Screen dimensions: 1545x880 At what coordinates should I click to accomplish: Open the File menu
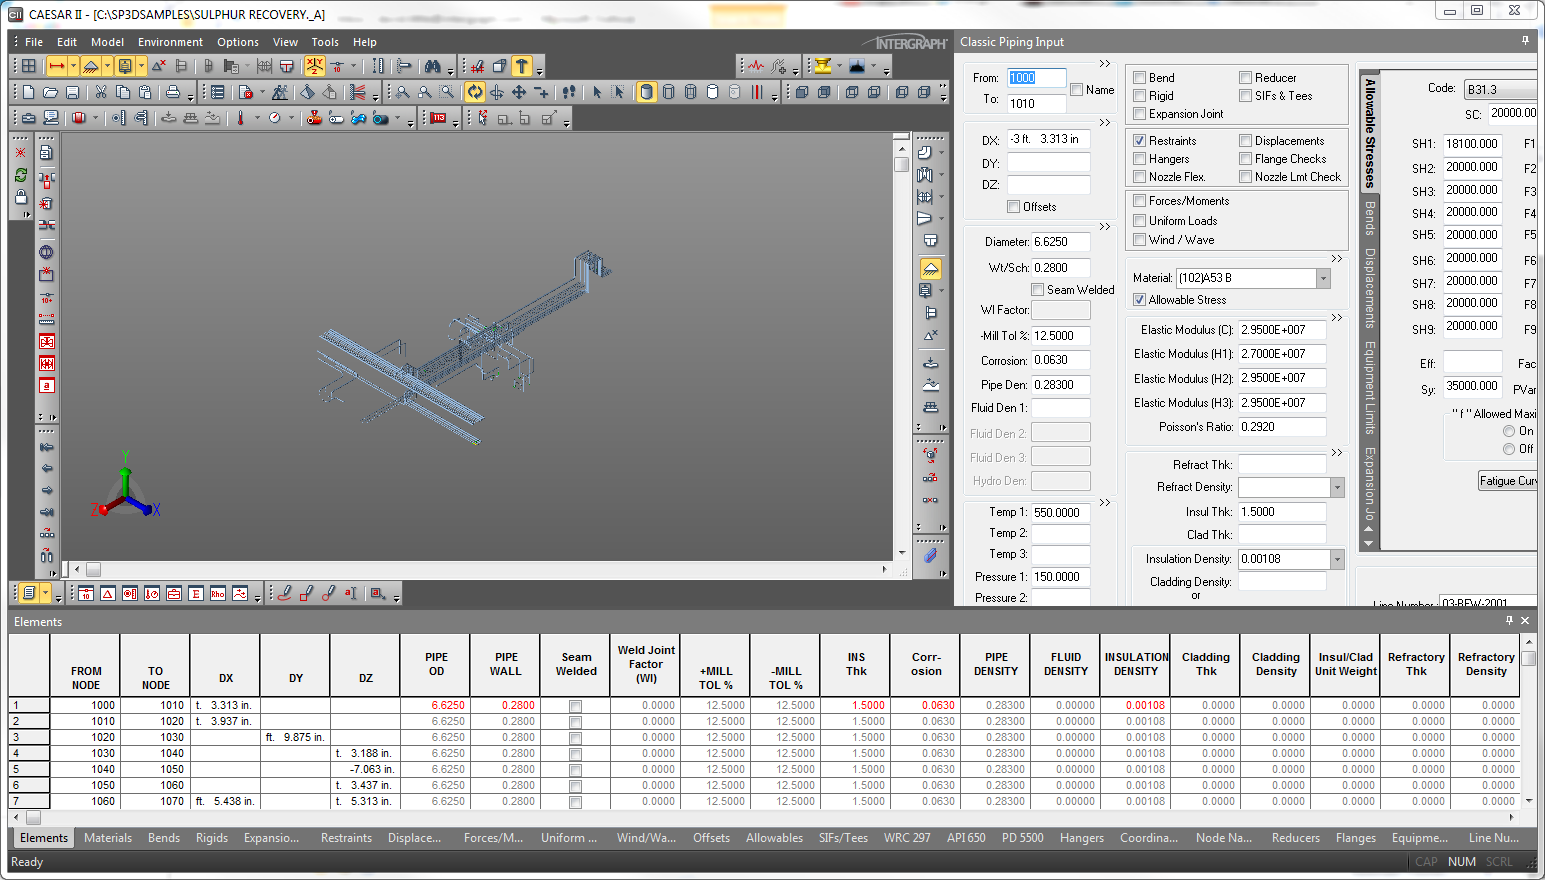point(34,42)
